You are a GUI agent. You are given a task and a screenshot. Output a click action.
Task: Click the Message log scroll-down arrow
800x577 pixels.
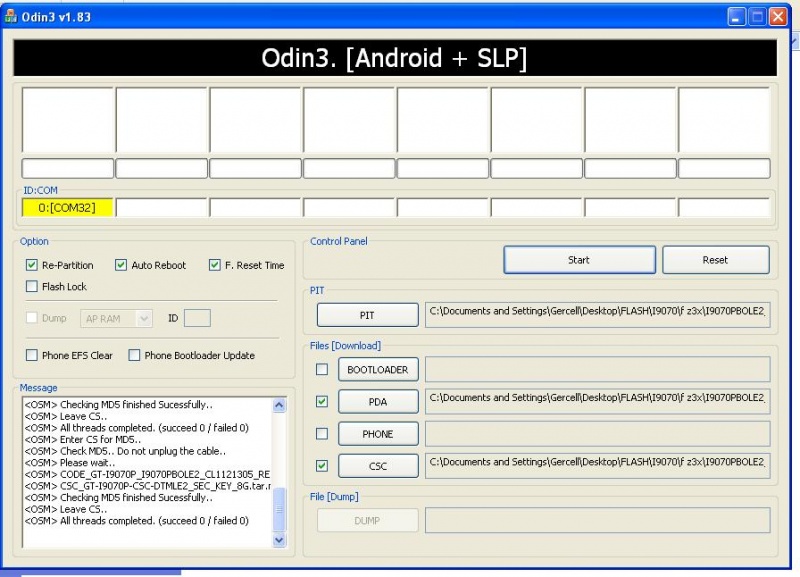click(279, 540)
